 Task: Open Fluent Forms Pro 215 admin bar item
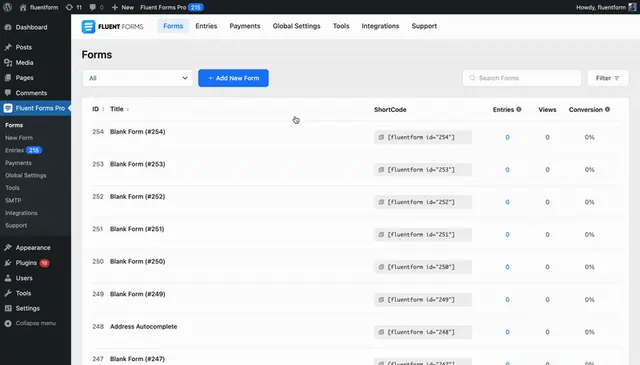point(171,7)
